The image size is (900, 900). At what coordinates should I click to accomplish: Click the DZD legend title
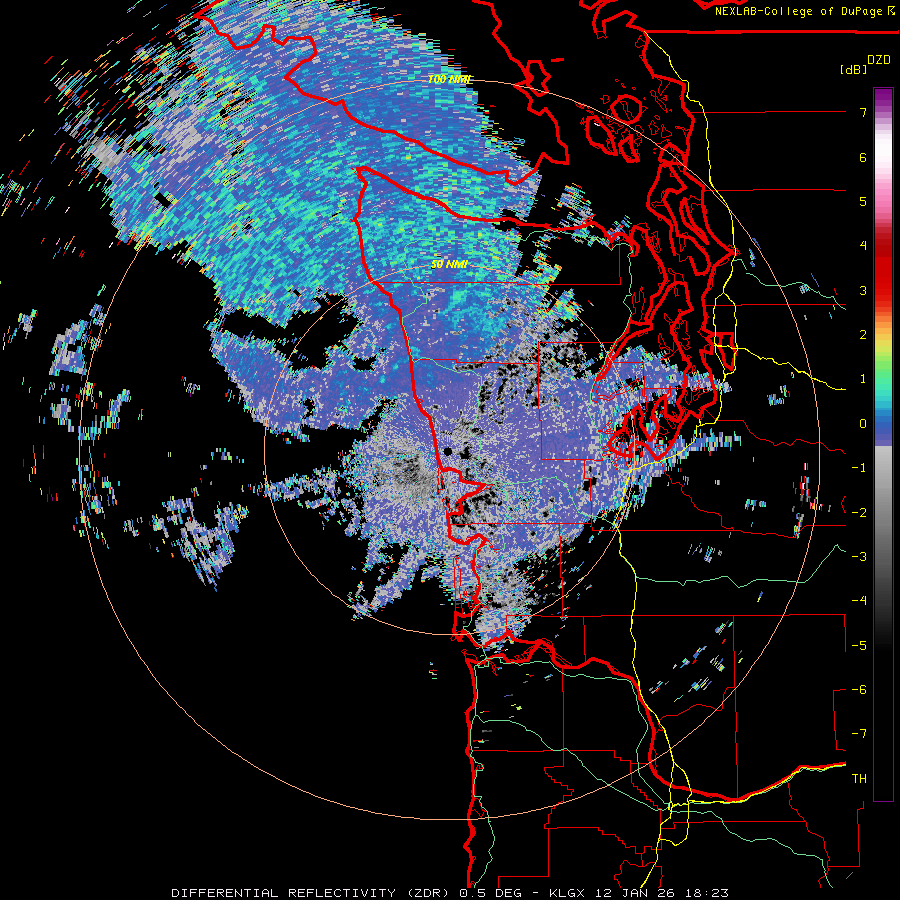click(879, 60)
